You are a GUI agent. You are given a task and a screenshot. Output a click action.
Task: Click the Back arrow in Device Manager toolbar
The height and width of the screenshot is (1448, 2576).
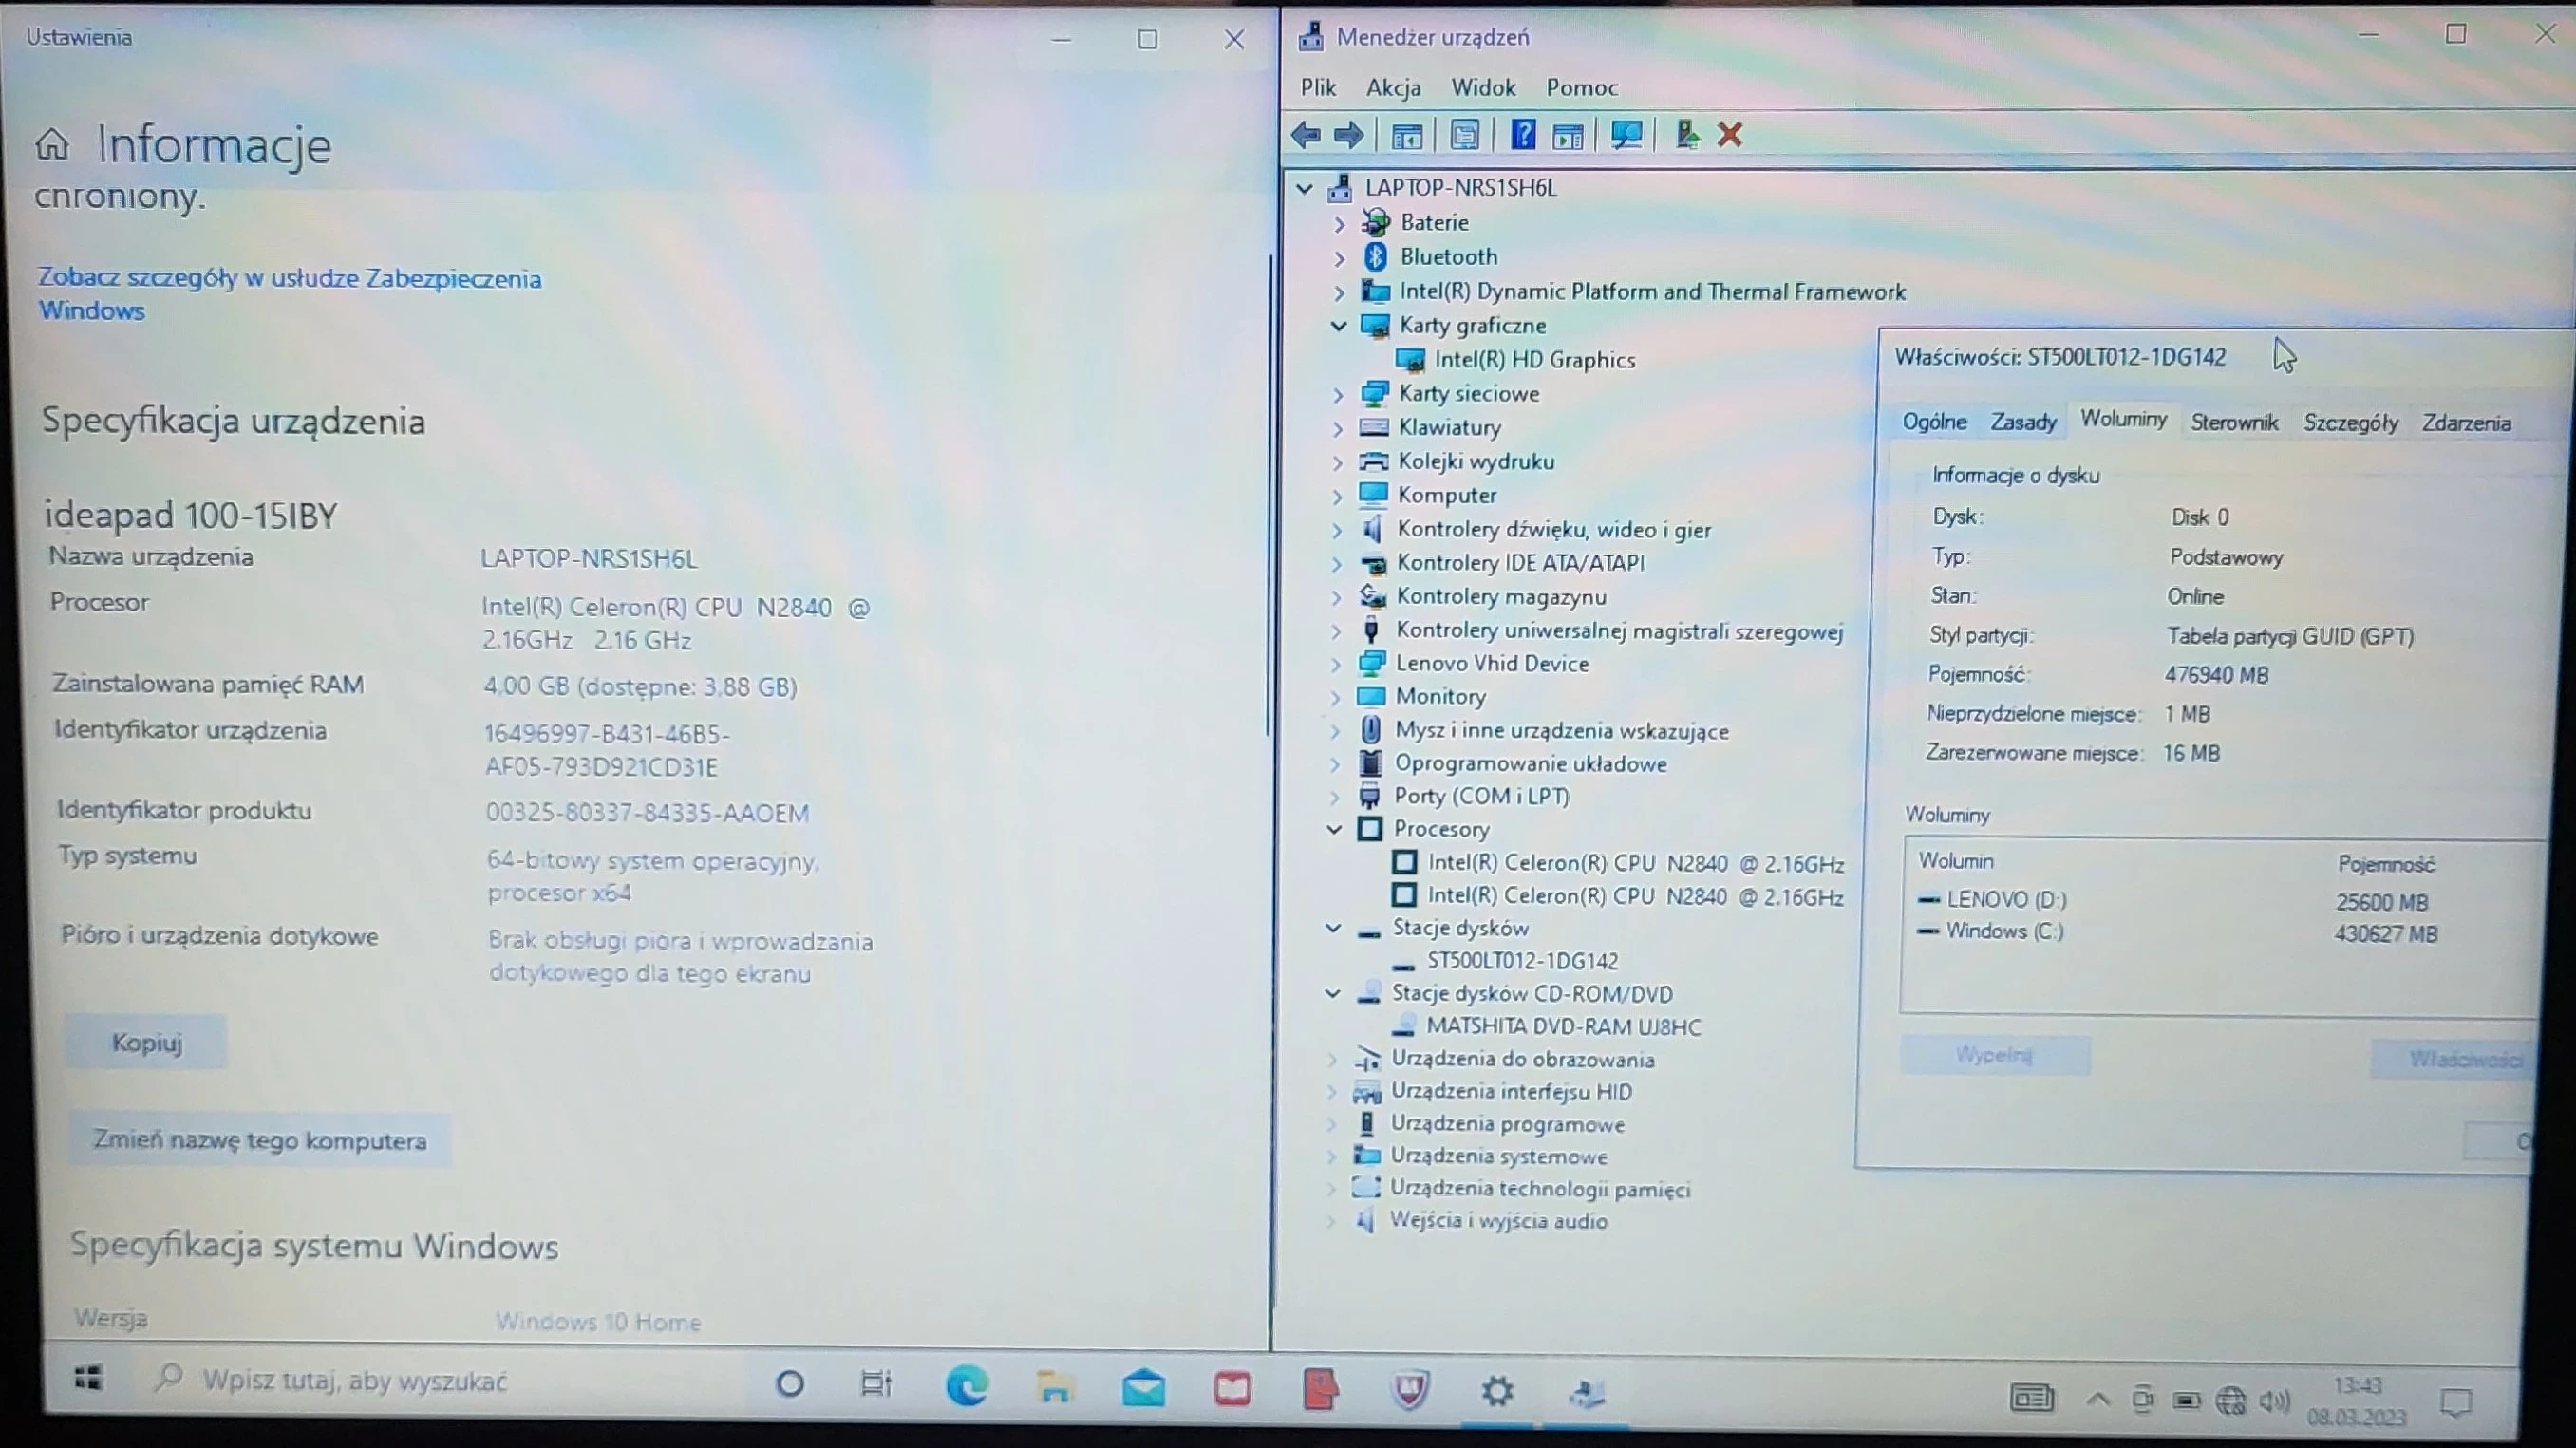[x=1306, y=135]
